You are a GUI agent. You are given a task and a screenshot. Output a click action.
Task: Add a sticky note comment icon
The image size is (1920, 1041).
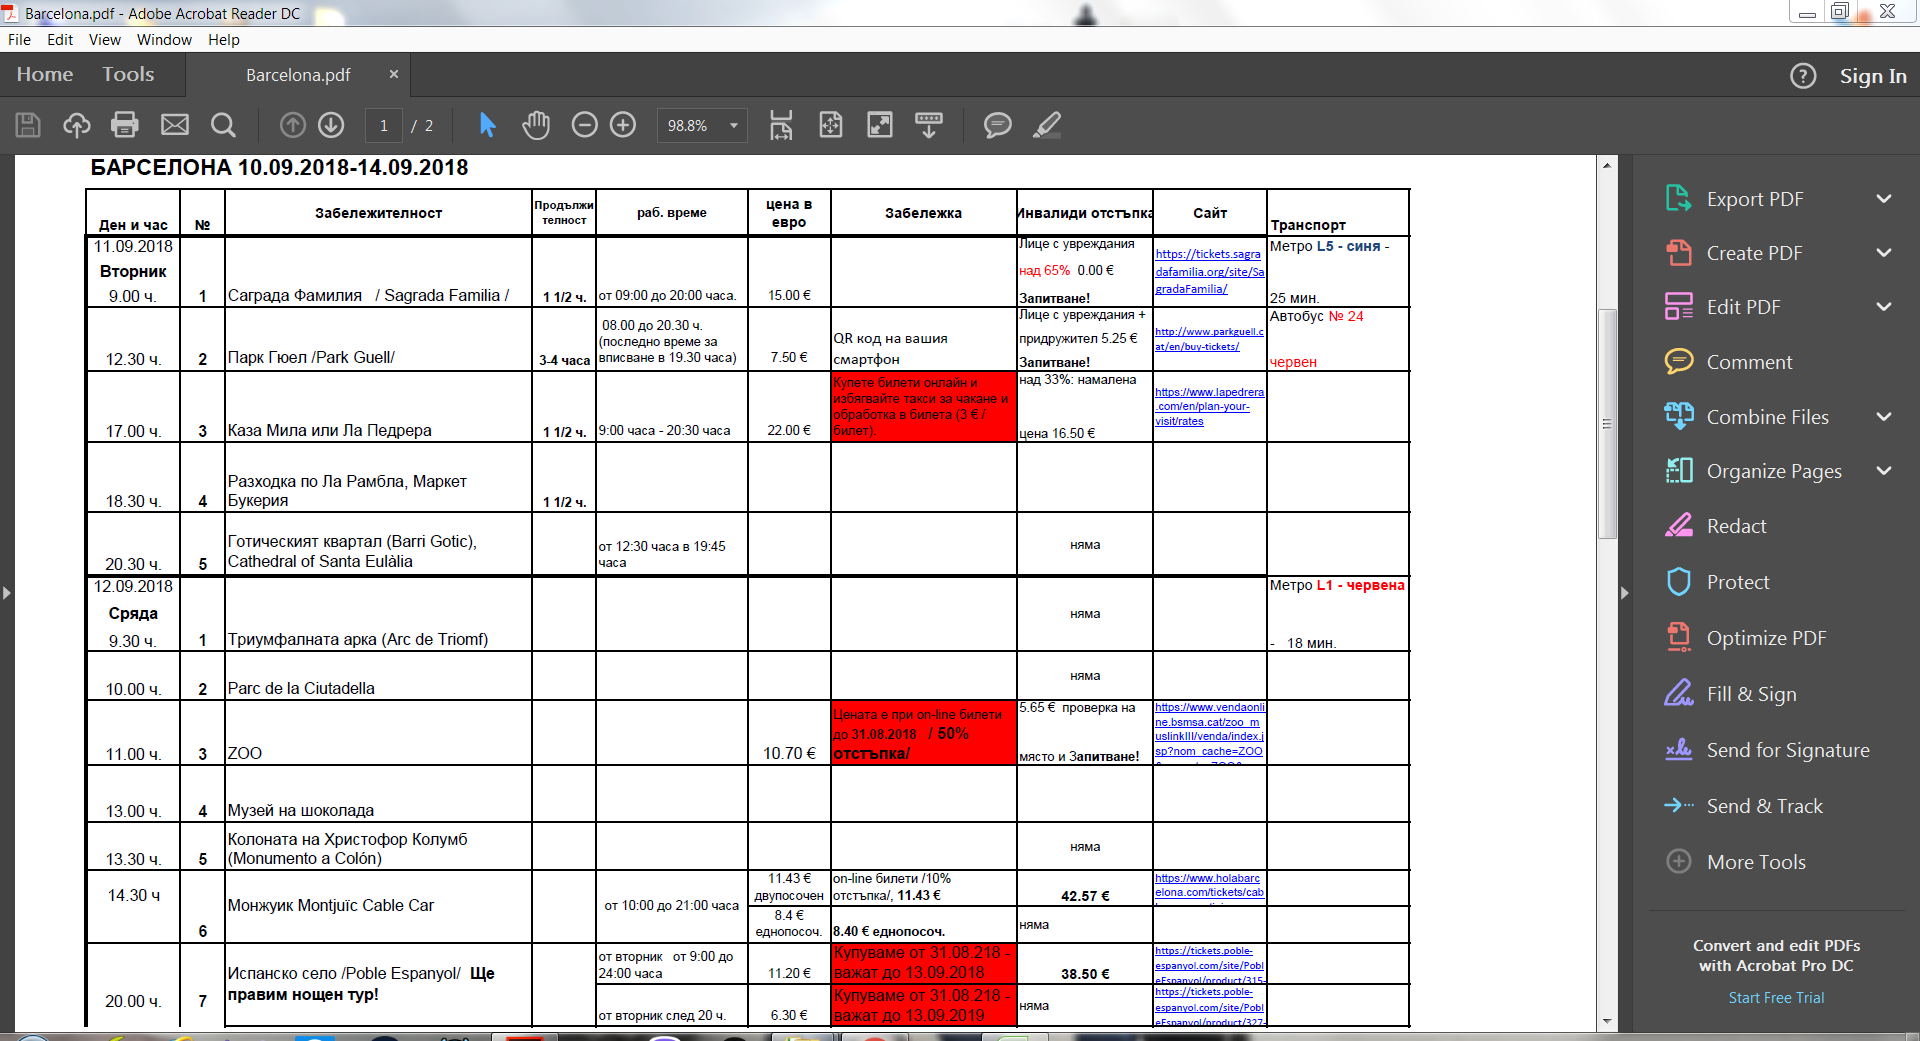click(997, 125)
